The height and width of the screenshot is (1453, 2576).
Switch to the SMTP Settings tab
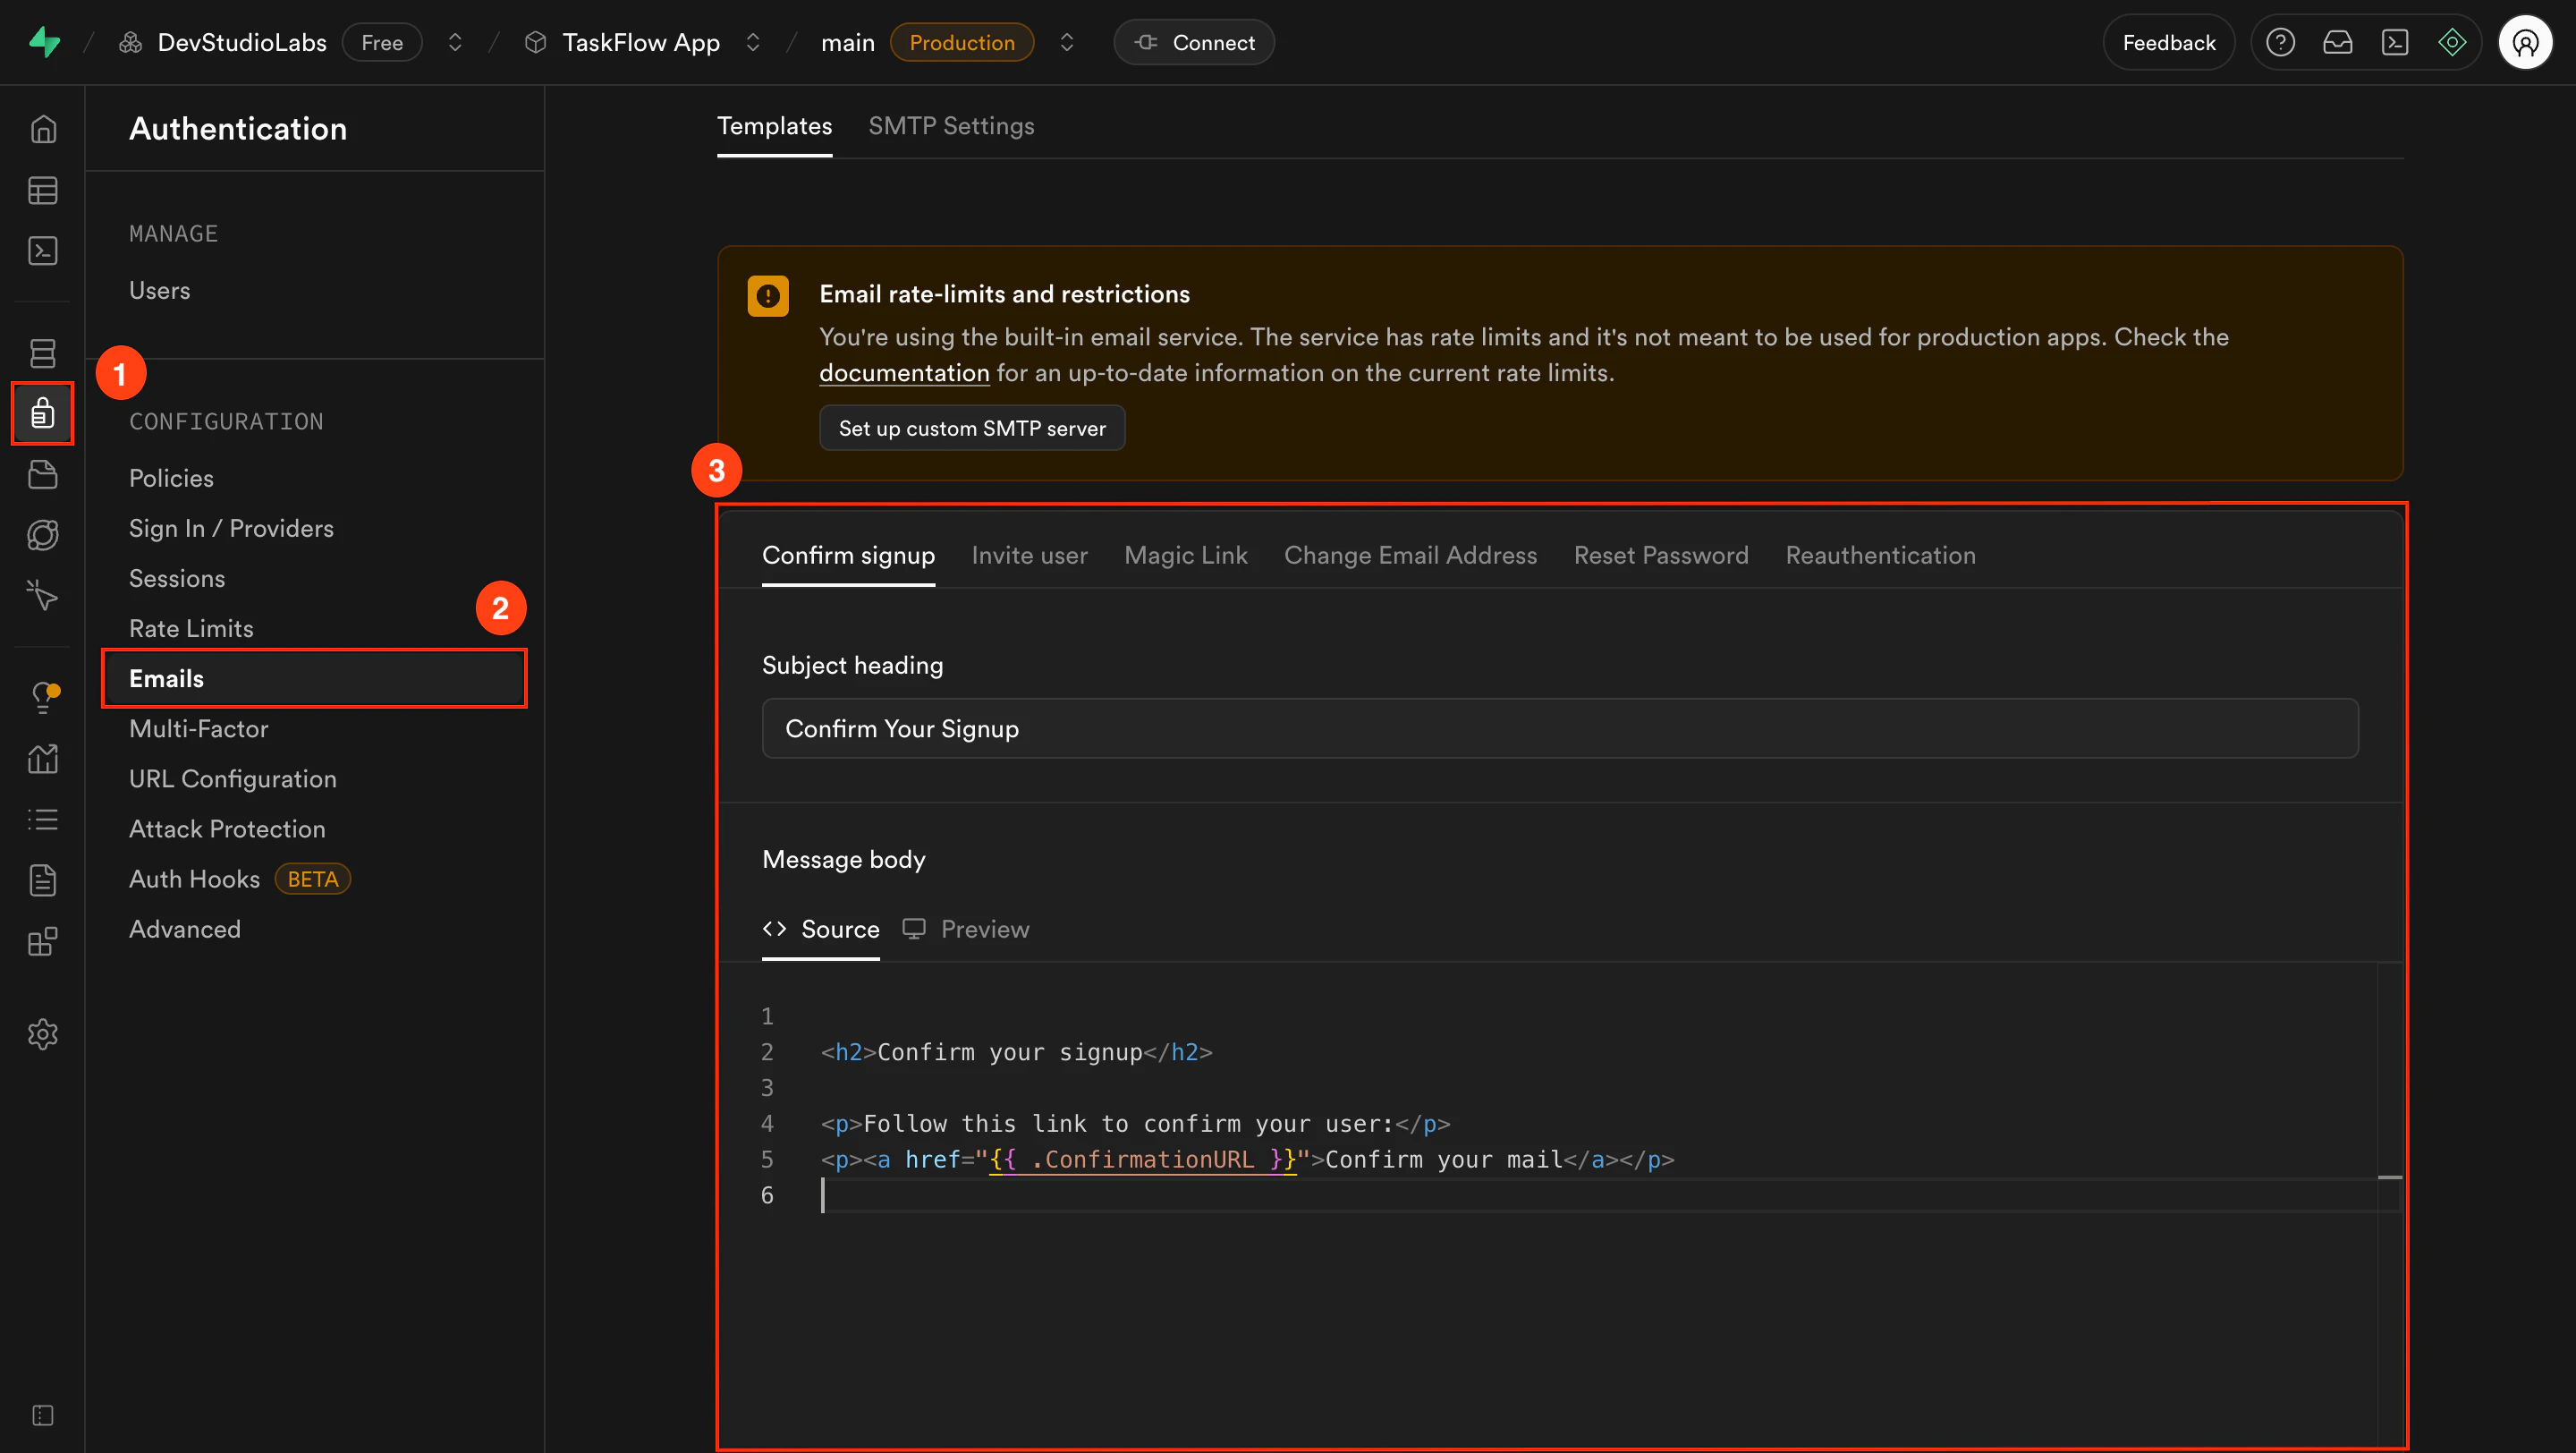[x=951, y=126]
